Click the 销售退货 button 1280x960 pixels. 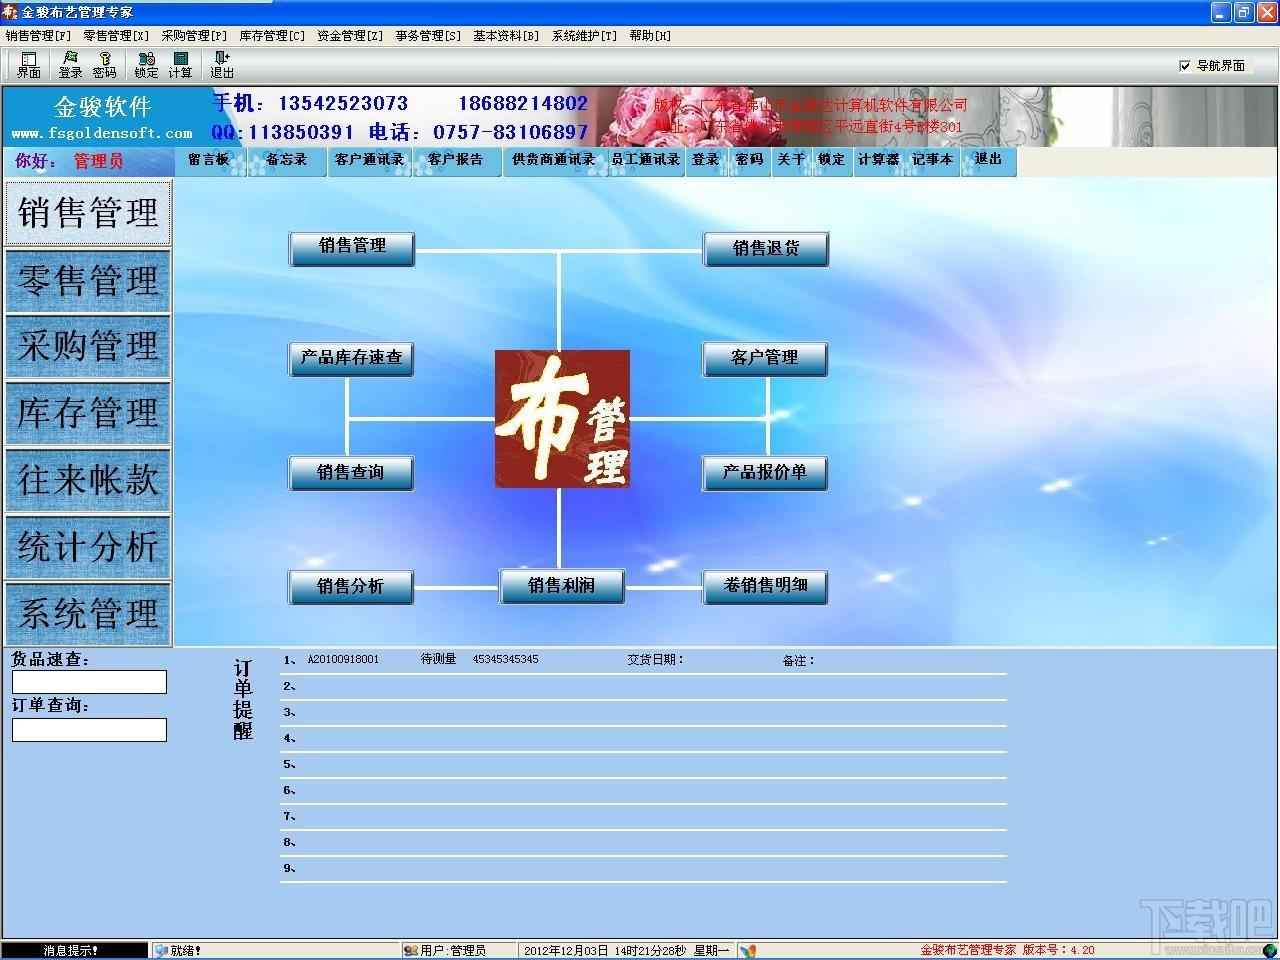766,248
